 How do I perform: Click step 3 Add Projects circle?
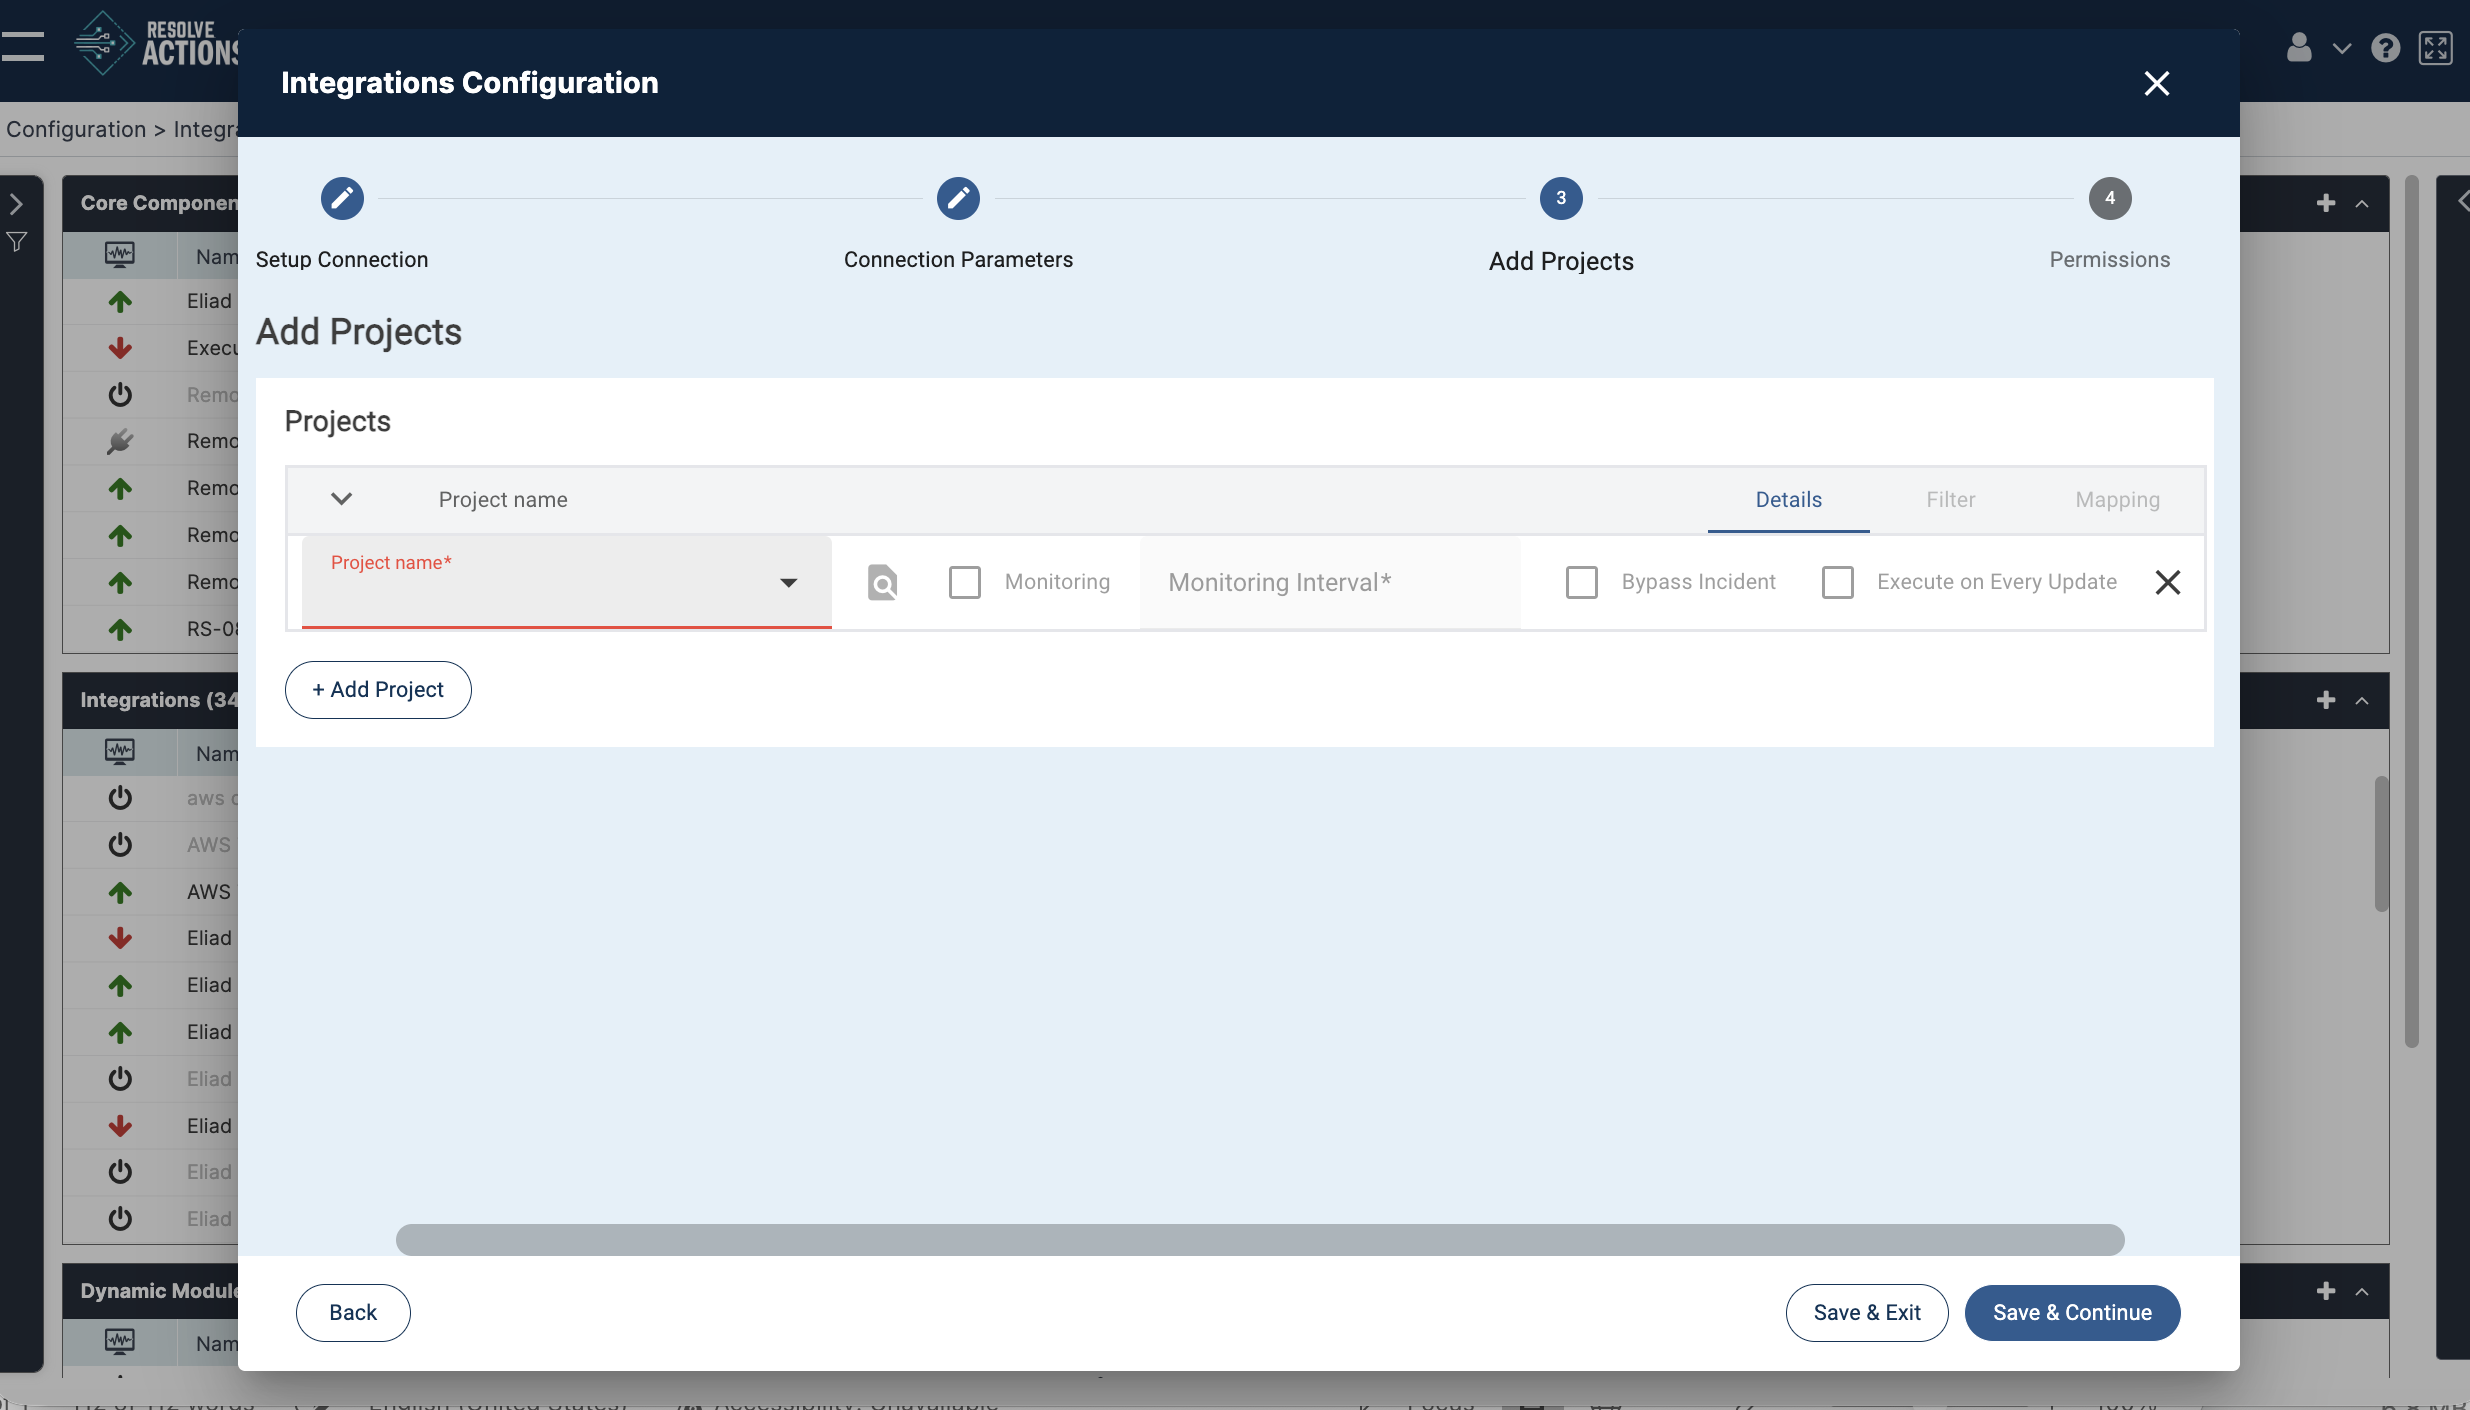coord(1561,198)
